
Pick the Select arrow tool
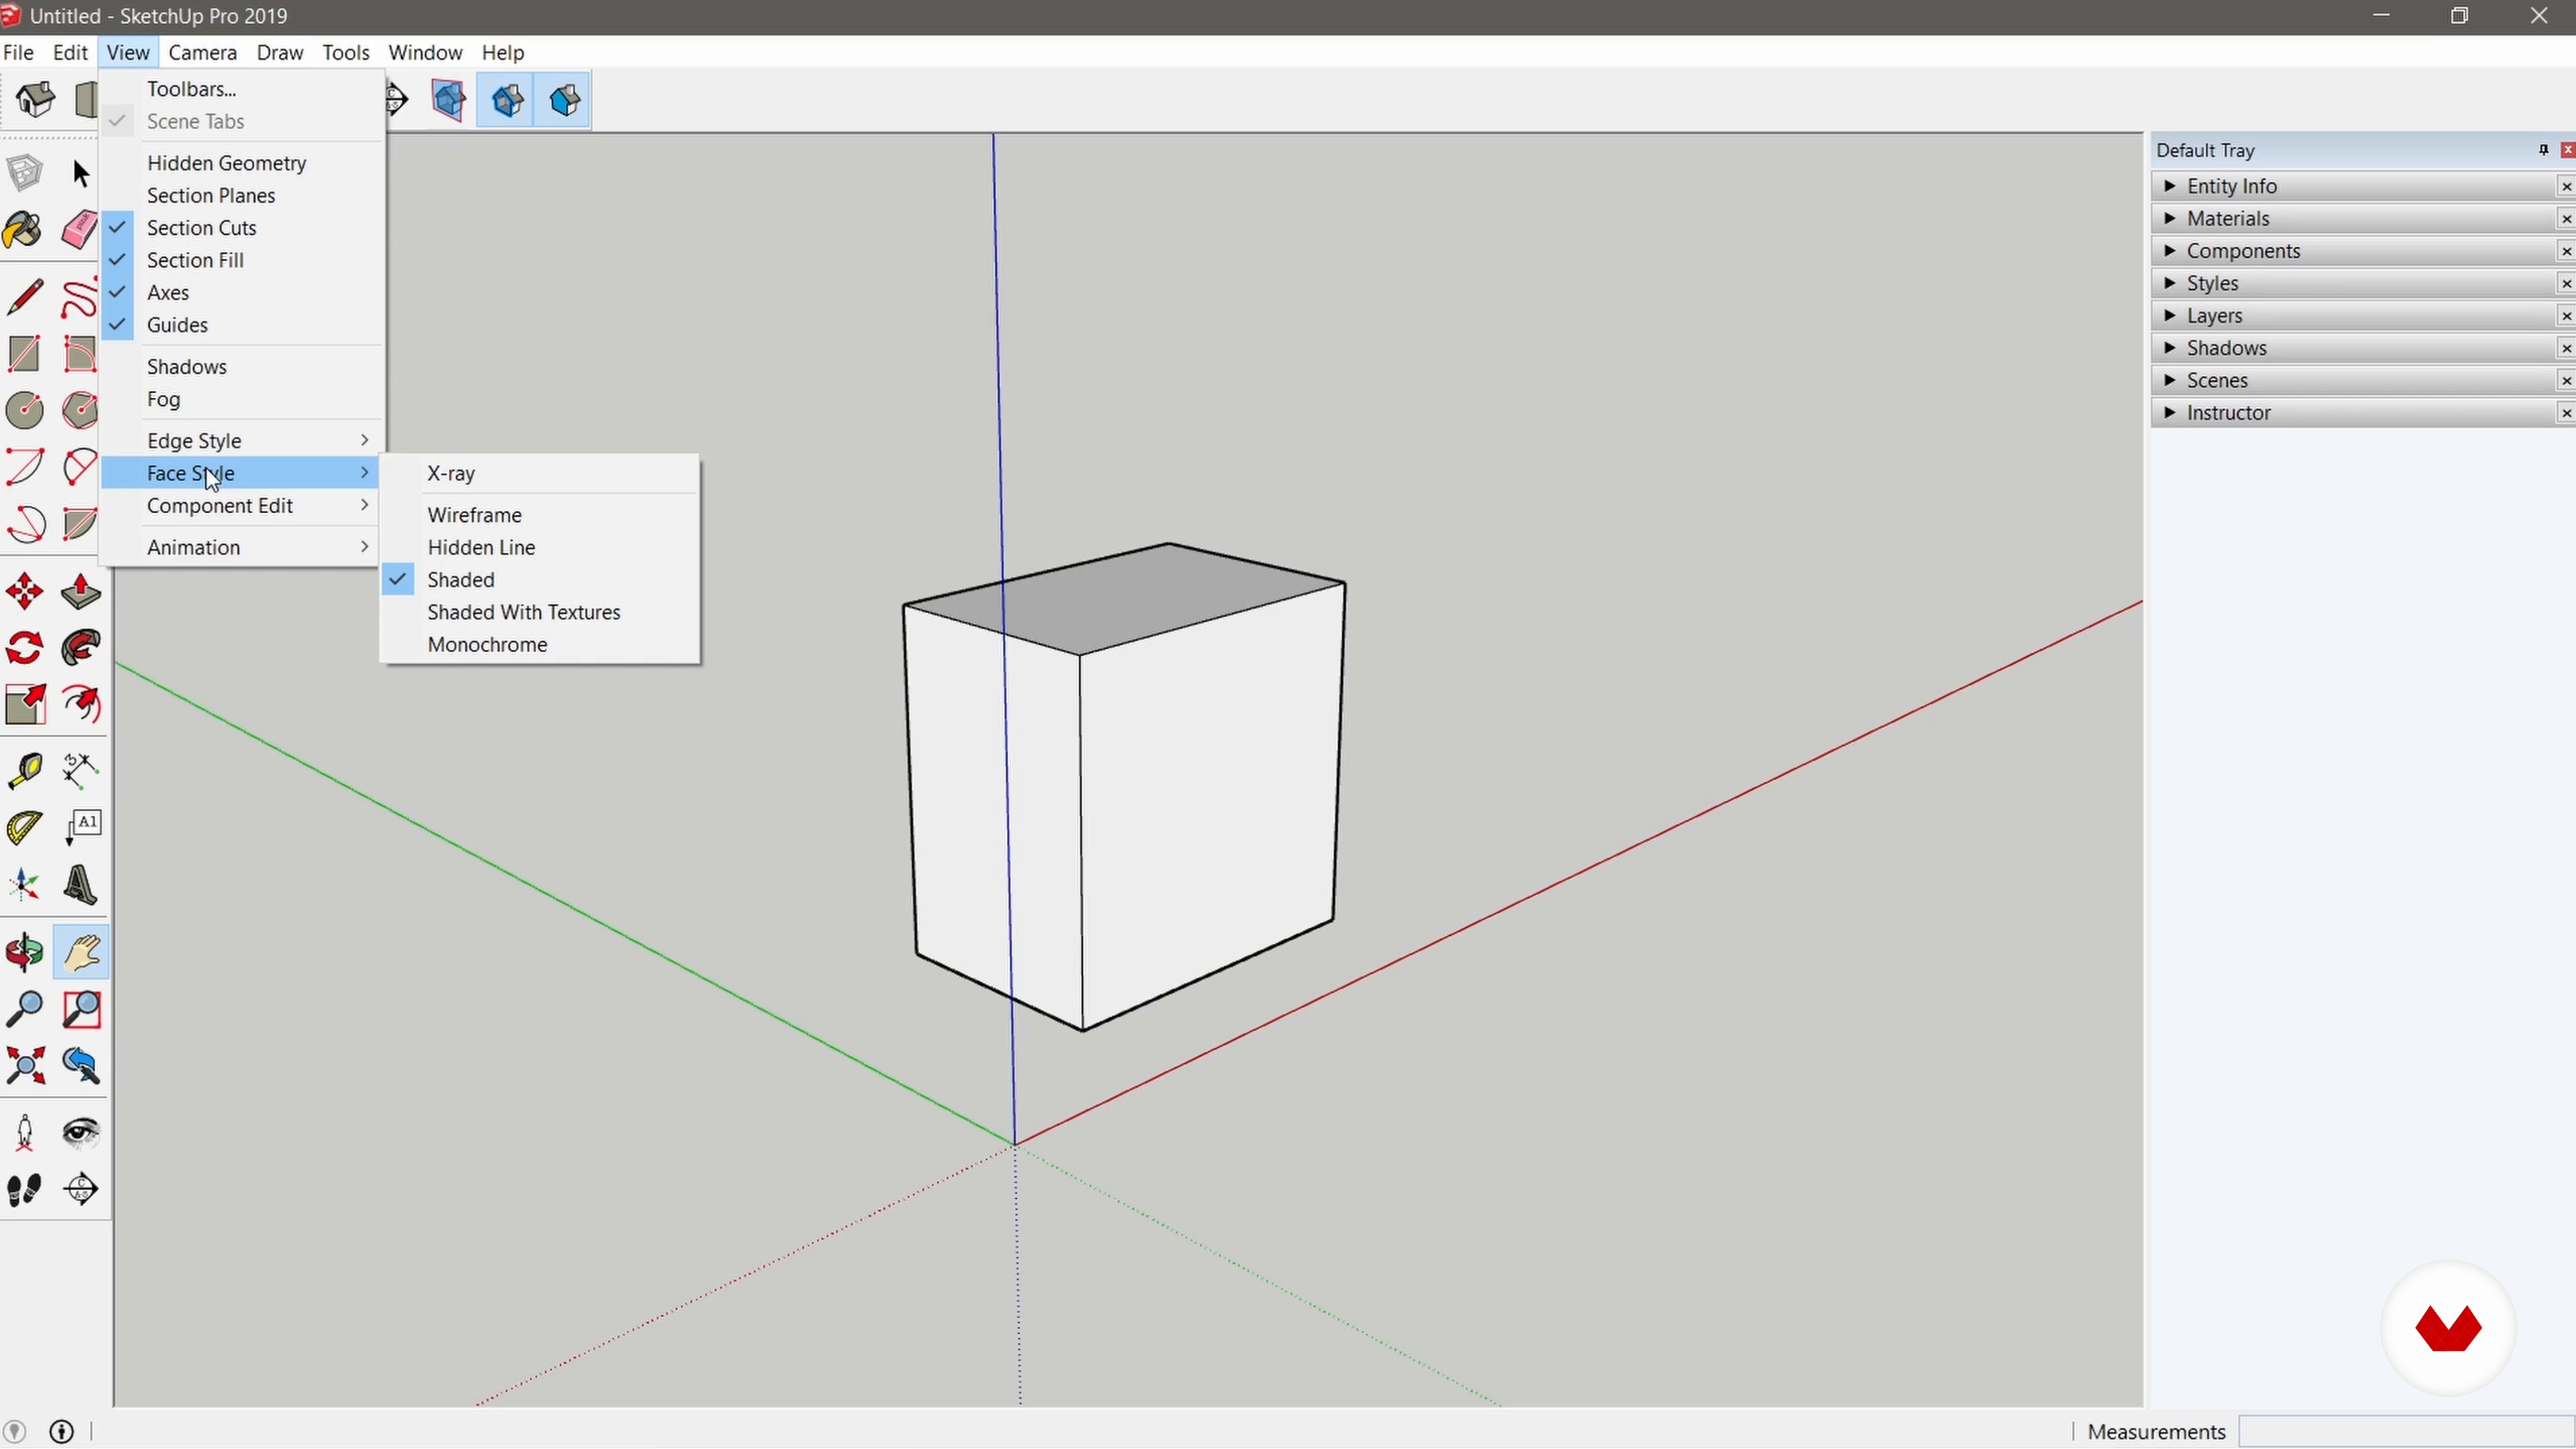tap(81, 174)
